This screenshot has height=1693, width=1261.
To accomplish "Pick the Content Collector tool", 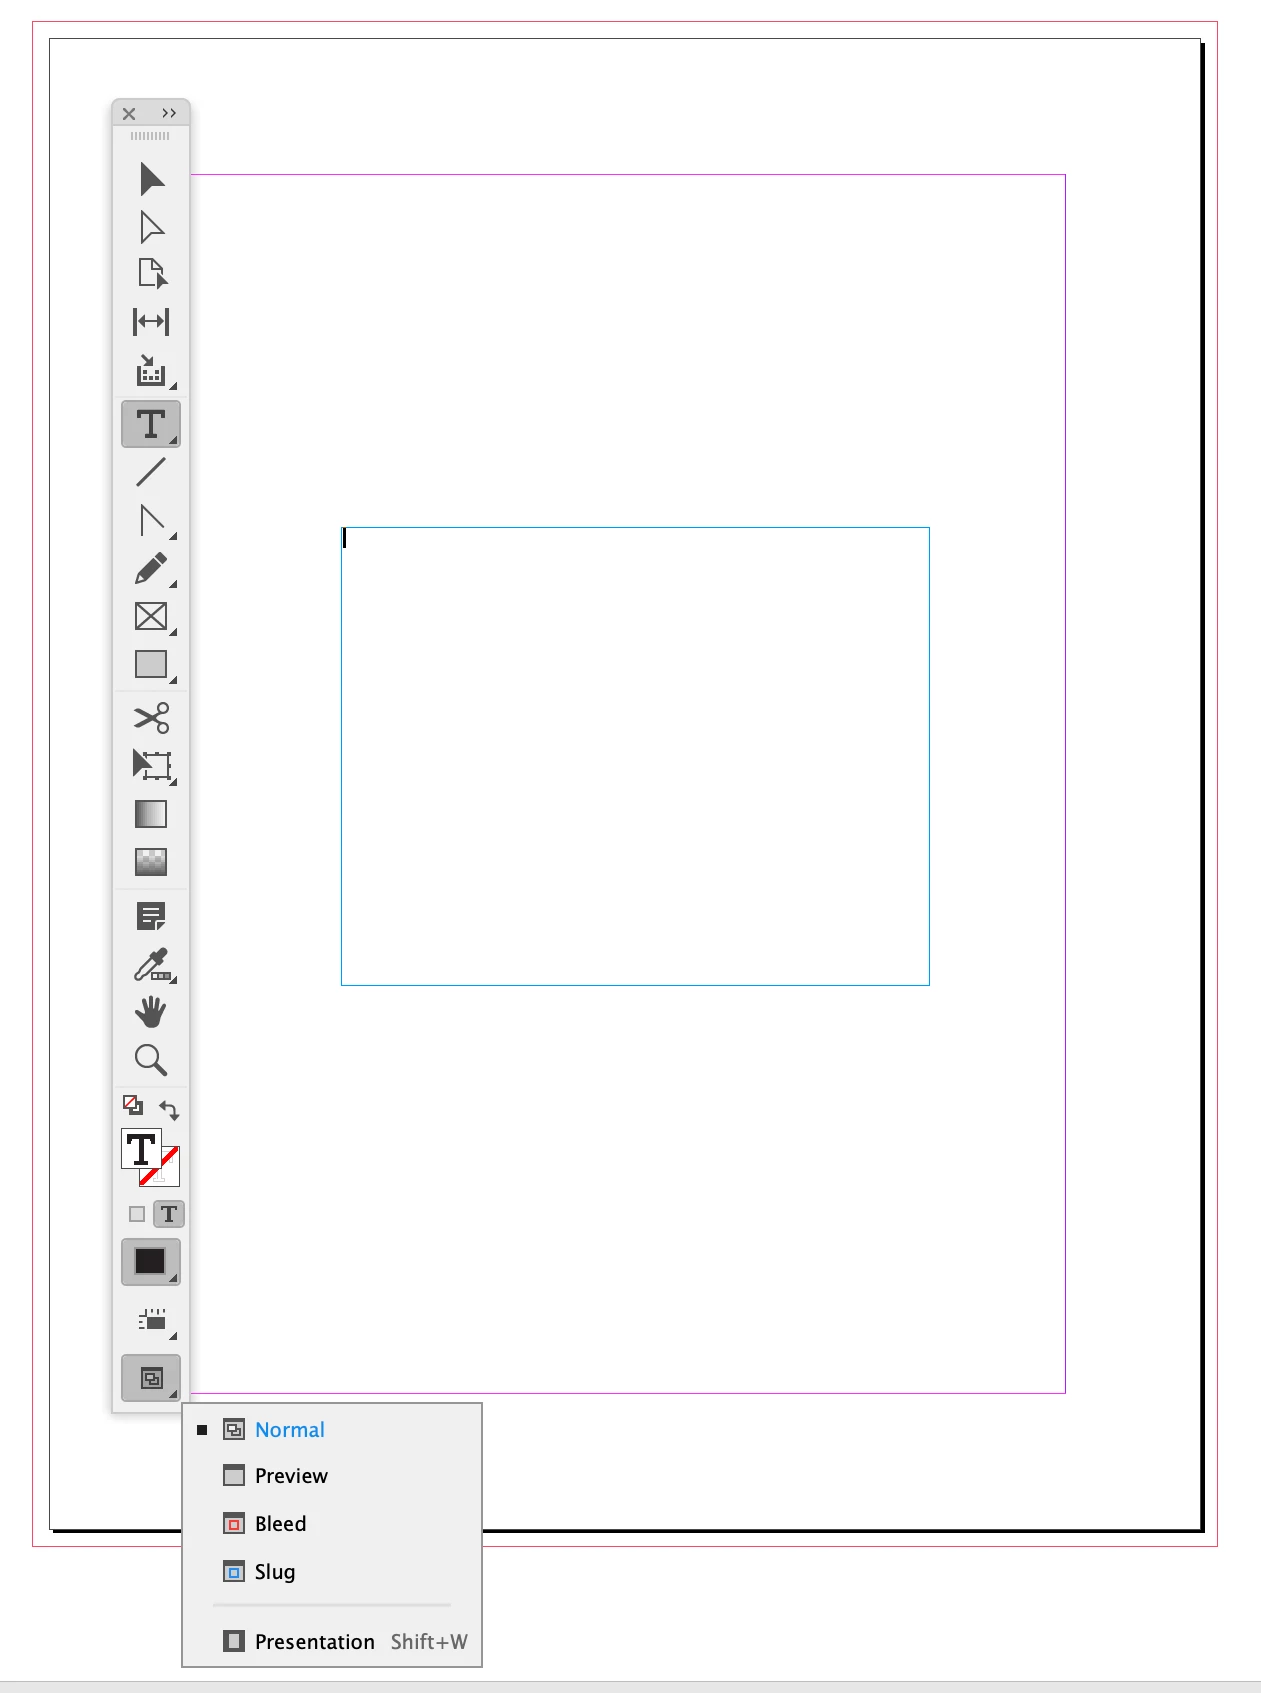I will tap(151, 371).
